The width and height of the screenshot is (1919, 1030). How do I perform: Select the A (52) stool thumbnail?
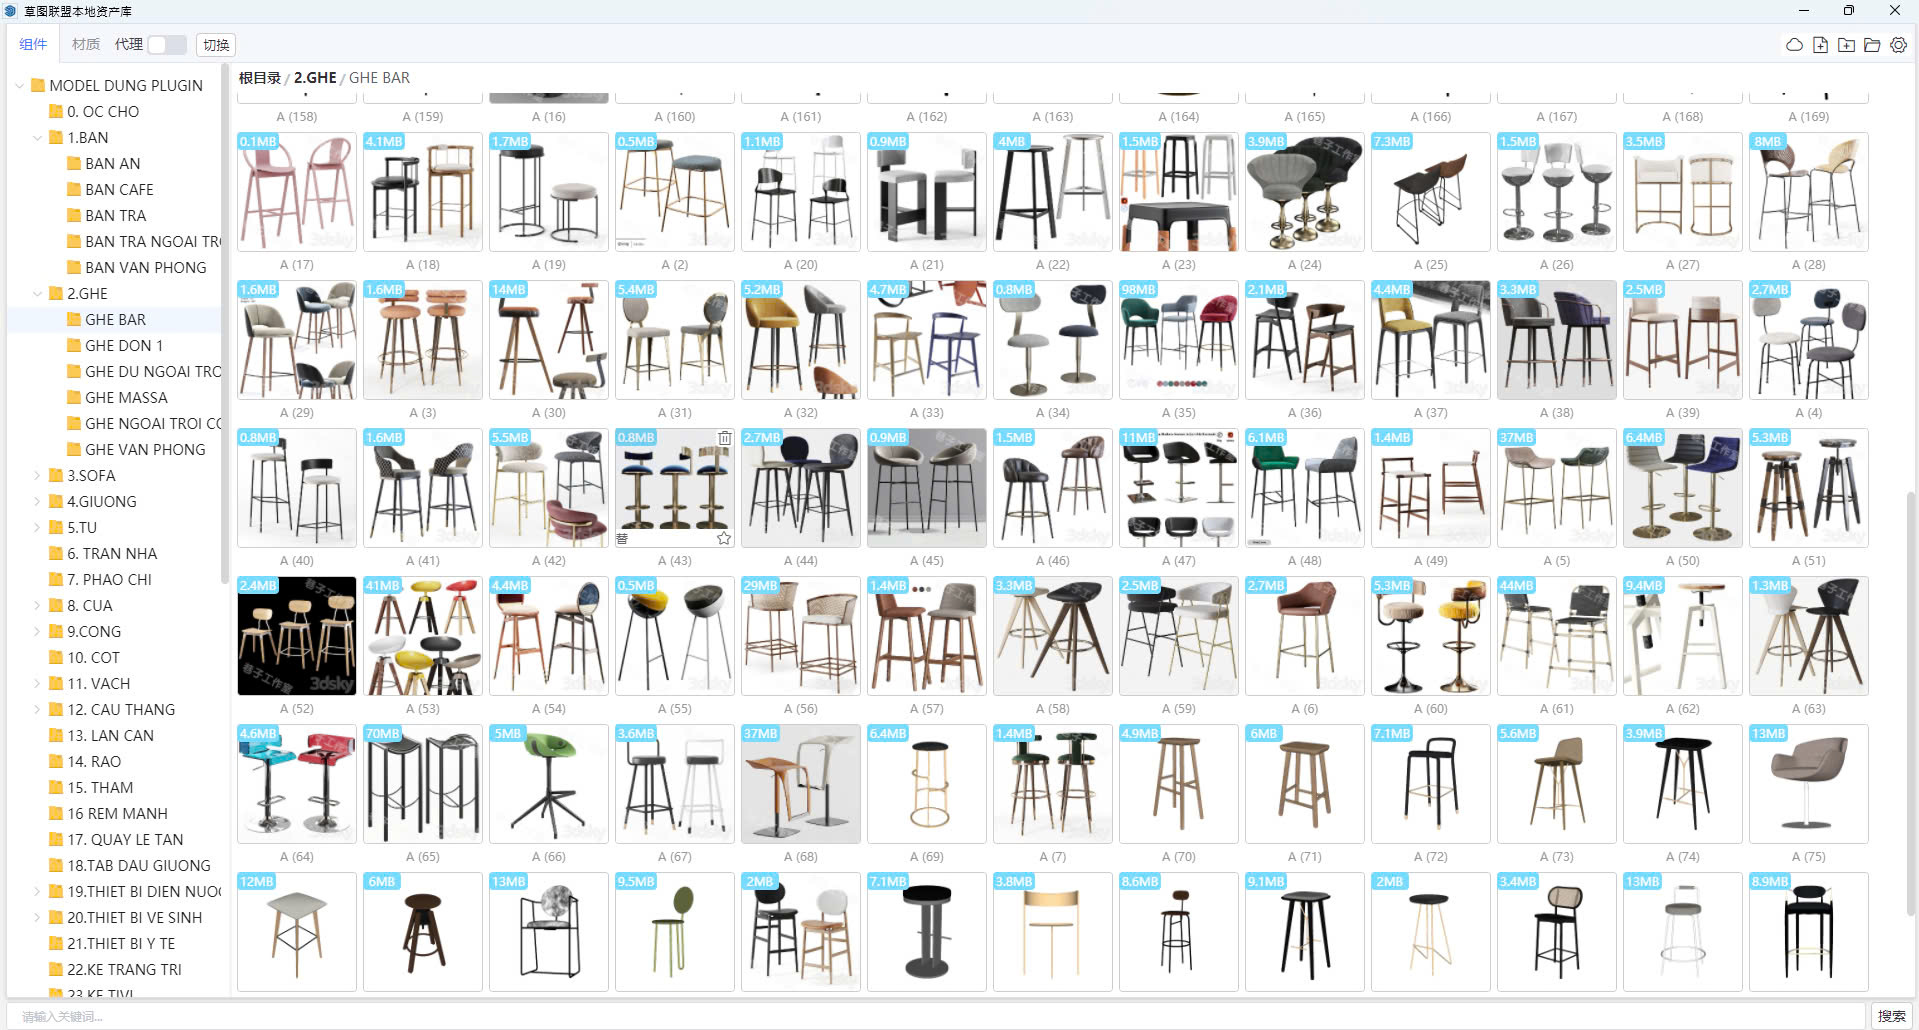point(296,636)
